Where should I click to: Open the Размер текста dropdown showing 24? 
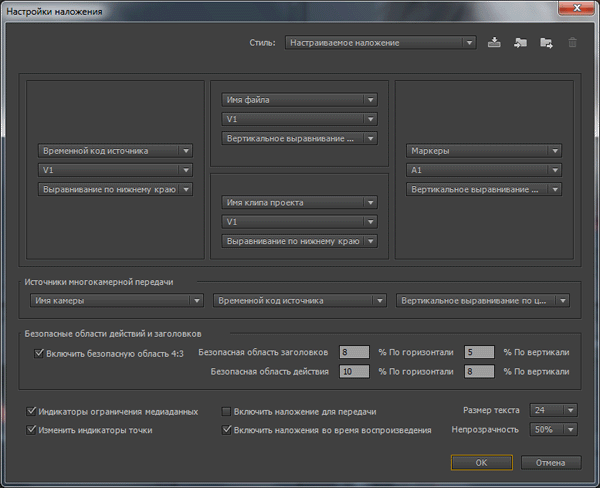click(x=553, y=410)
